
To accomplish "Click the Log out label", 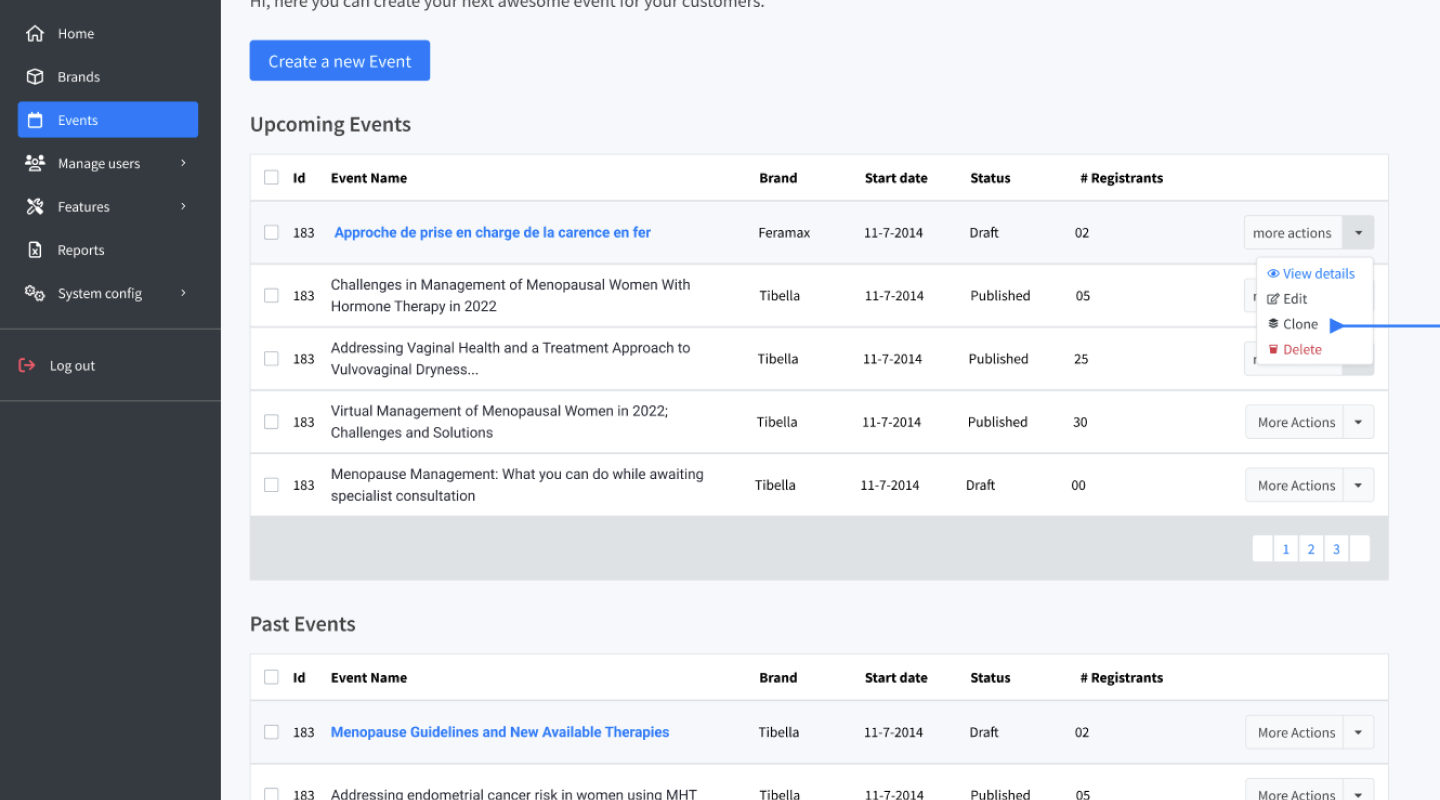I will [x=72, y=366].
